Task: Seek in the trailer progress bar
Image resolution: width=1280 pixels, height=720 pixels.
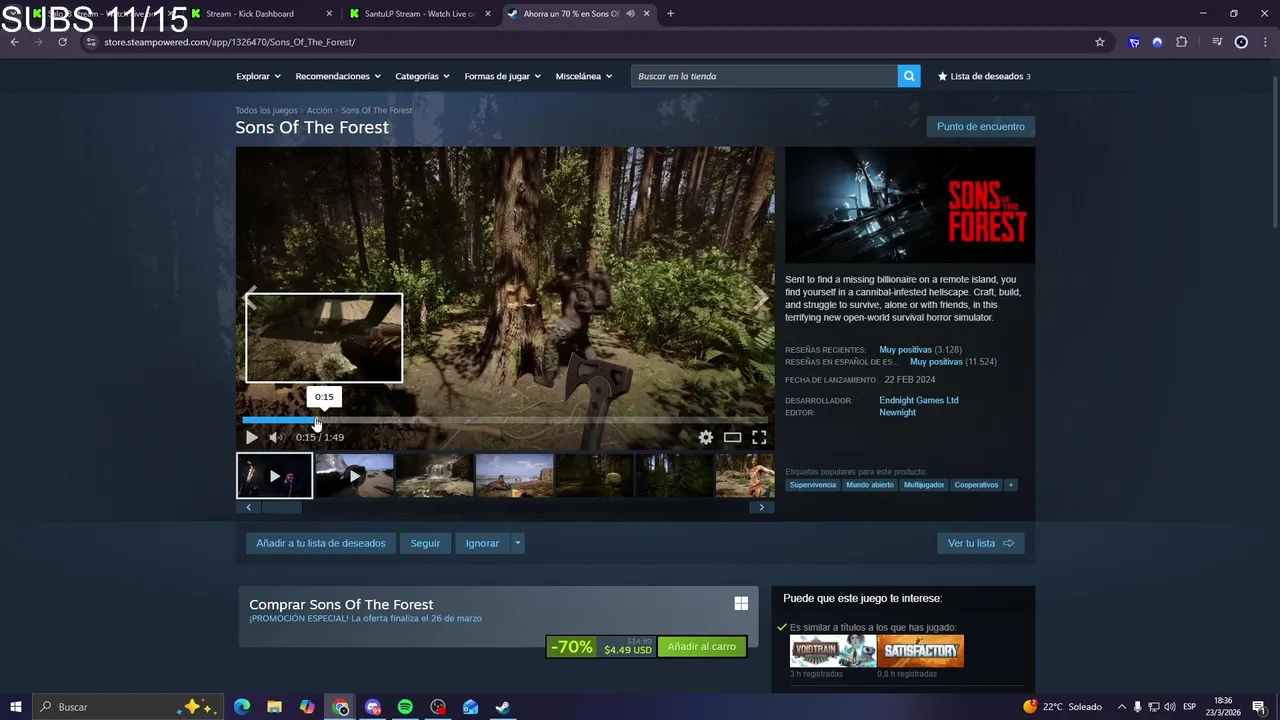Action: click(505, 420)
